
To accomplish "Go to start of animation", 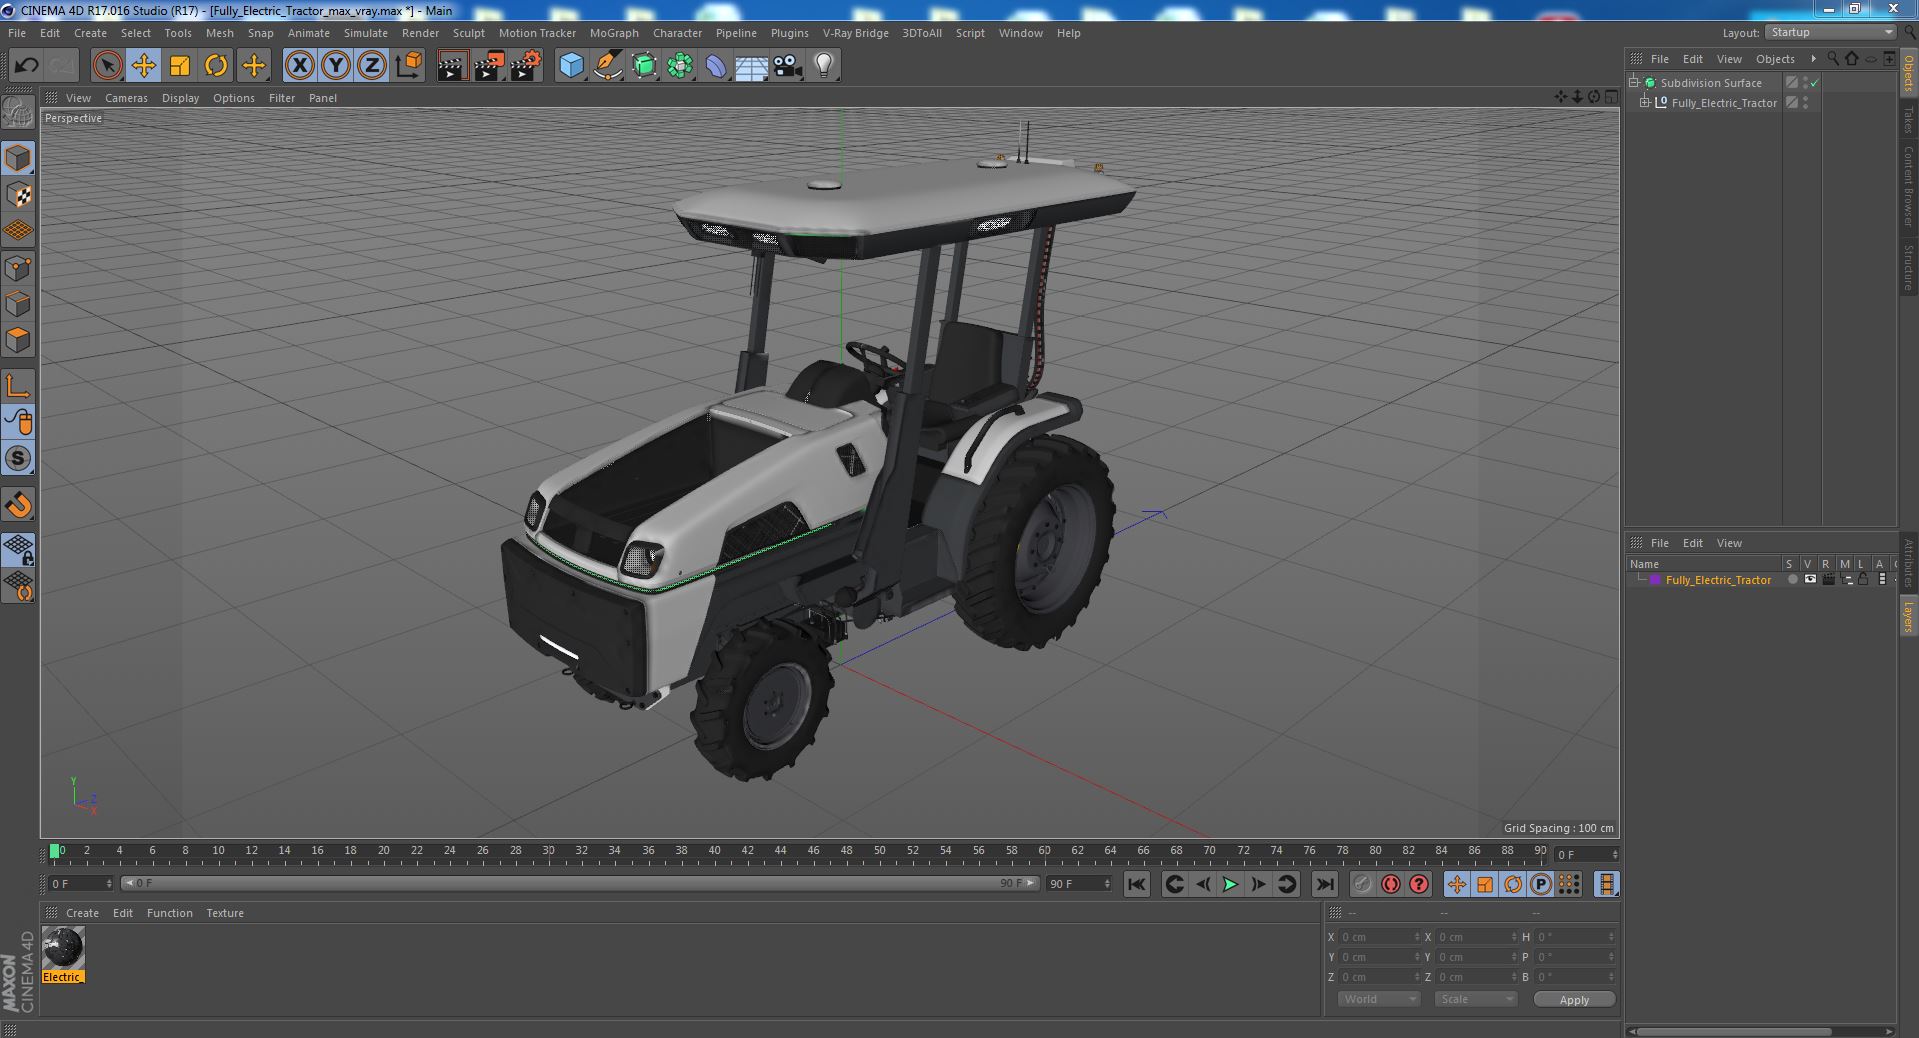I will coord(1136,884).
